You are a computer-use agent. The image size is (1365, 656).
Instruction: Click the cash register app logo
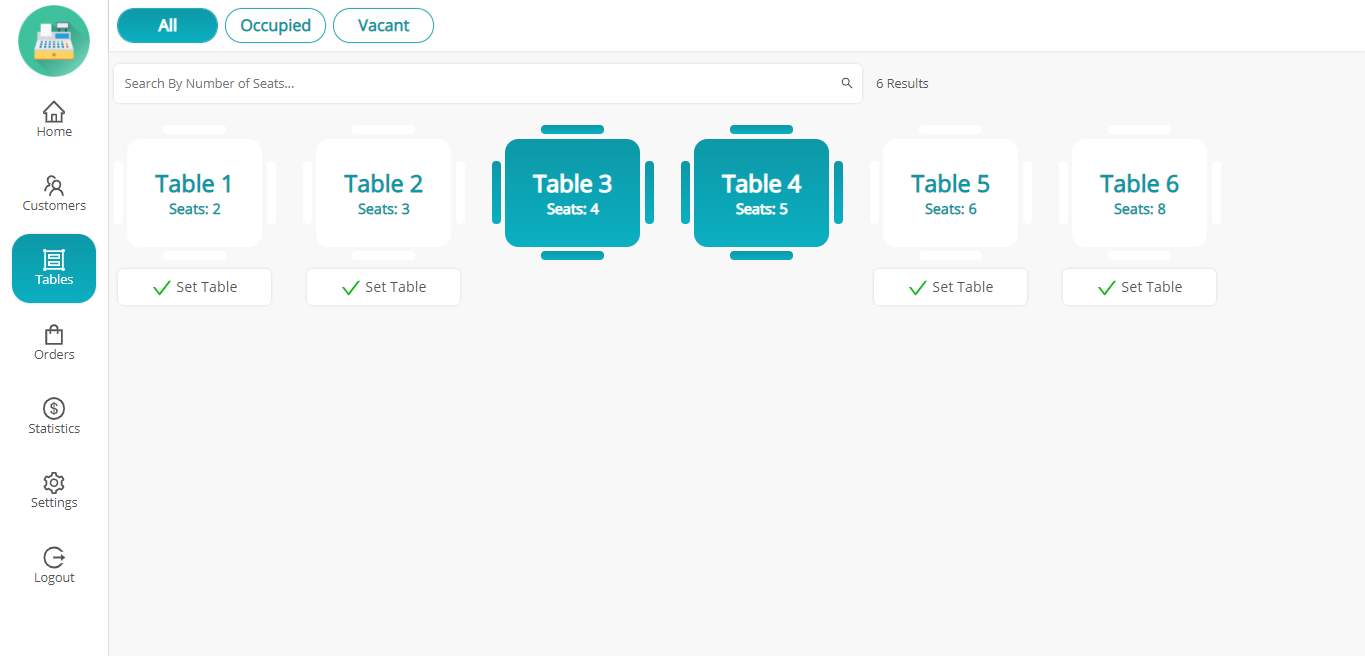54,41
